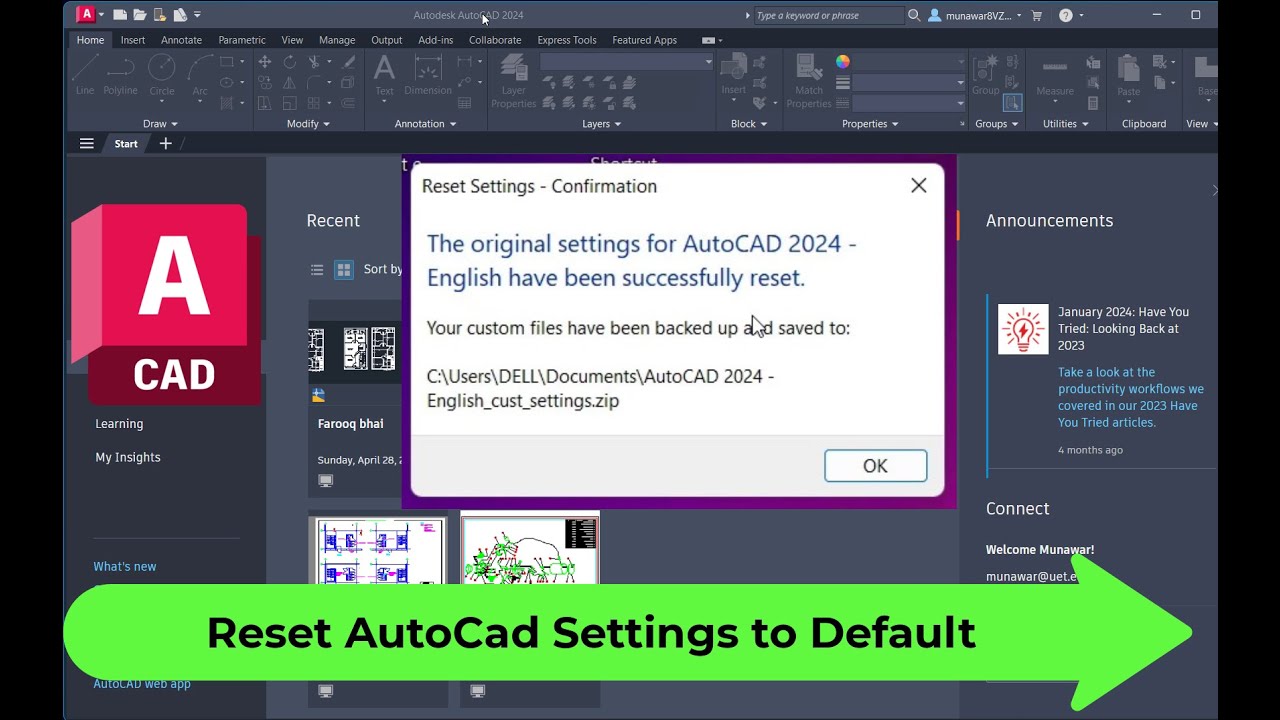Click the Help question mark icon
Image resolution: width=1280 pixels, height=720 pixels.
(1066, 15)
